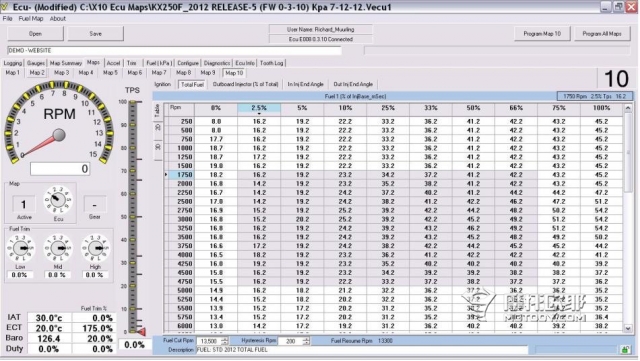Select the Trim tab
Image resolution: width=640 pixels, height=361 pixels.
131,63
